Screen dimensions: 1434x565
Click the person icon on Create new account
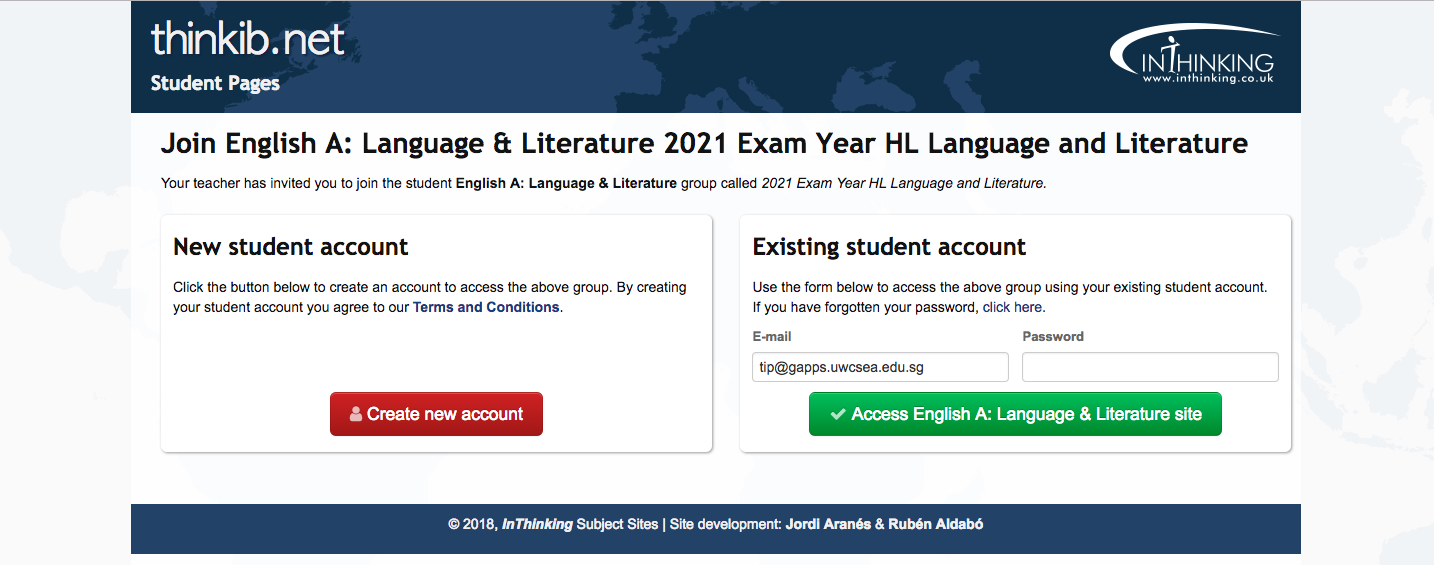point(356,414)
